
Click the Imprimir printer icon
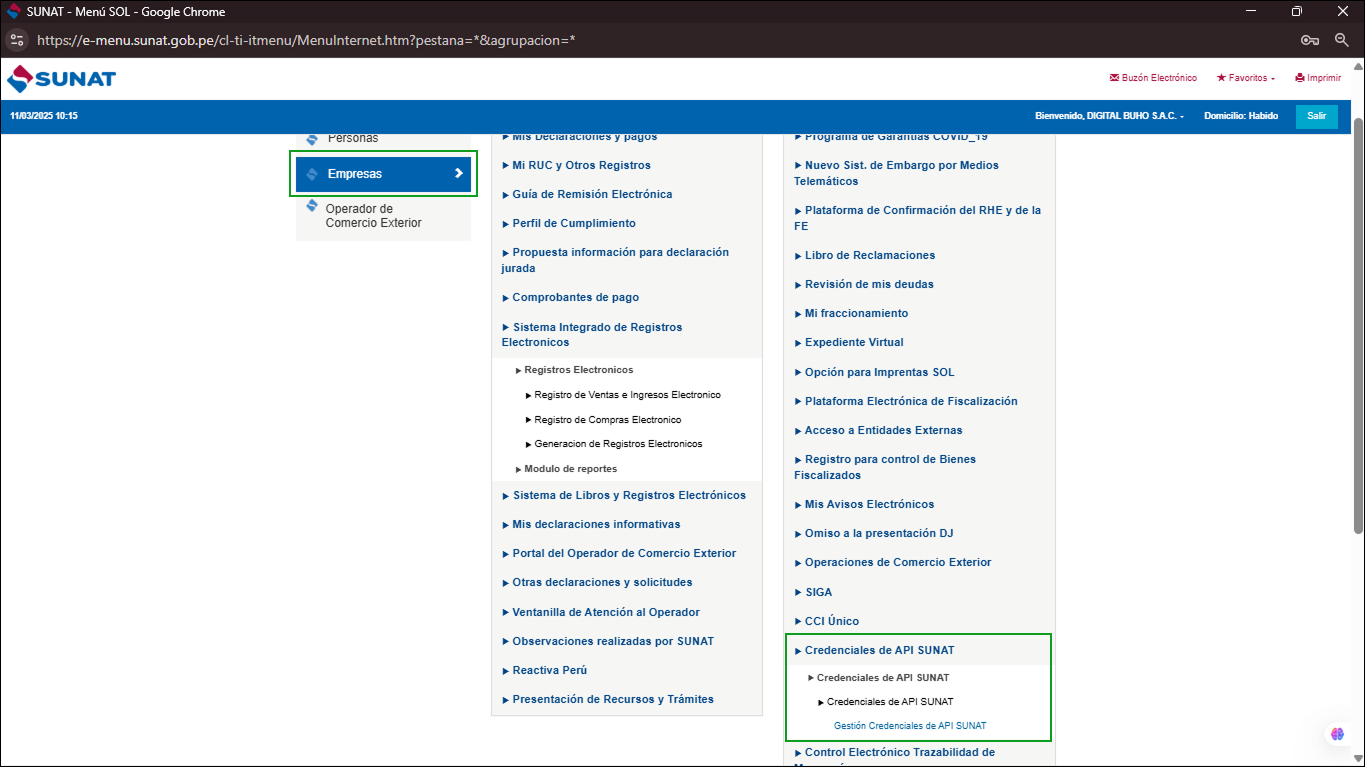point(1299,78)
